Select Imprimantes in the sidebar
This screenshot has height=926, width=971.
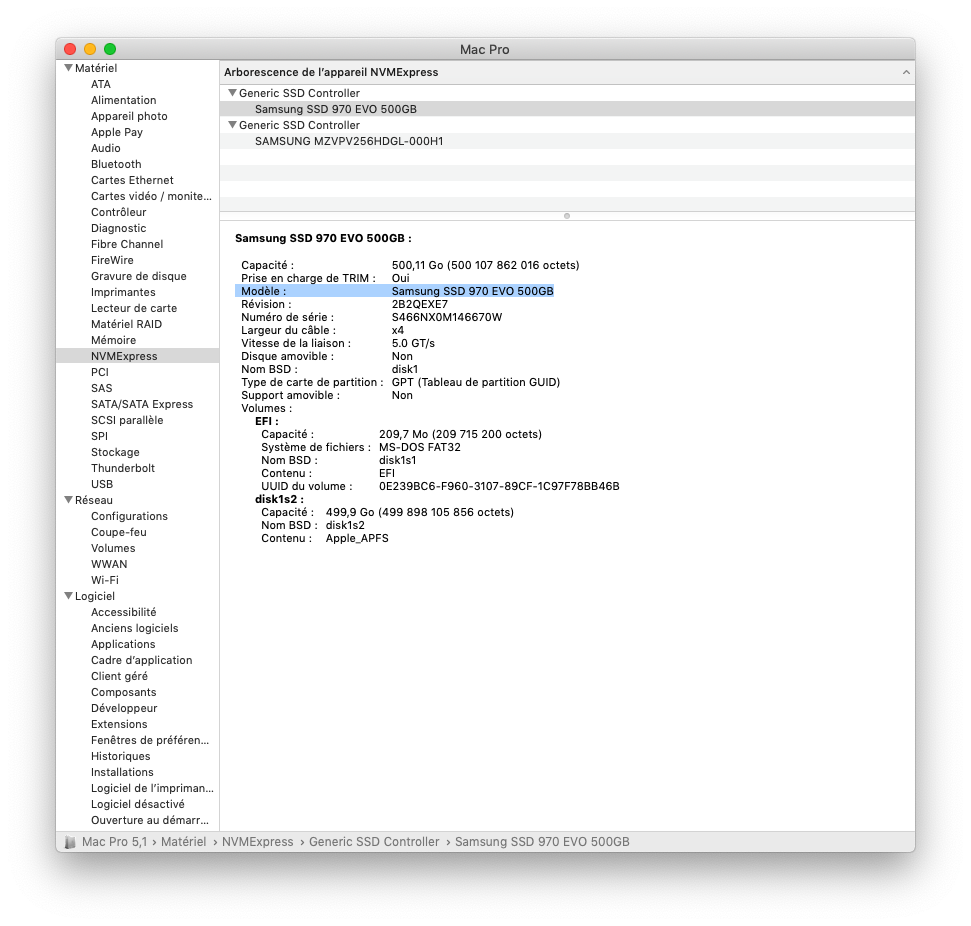[x=123, y=292]
